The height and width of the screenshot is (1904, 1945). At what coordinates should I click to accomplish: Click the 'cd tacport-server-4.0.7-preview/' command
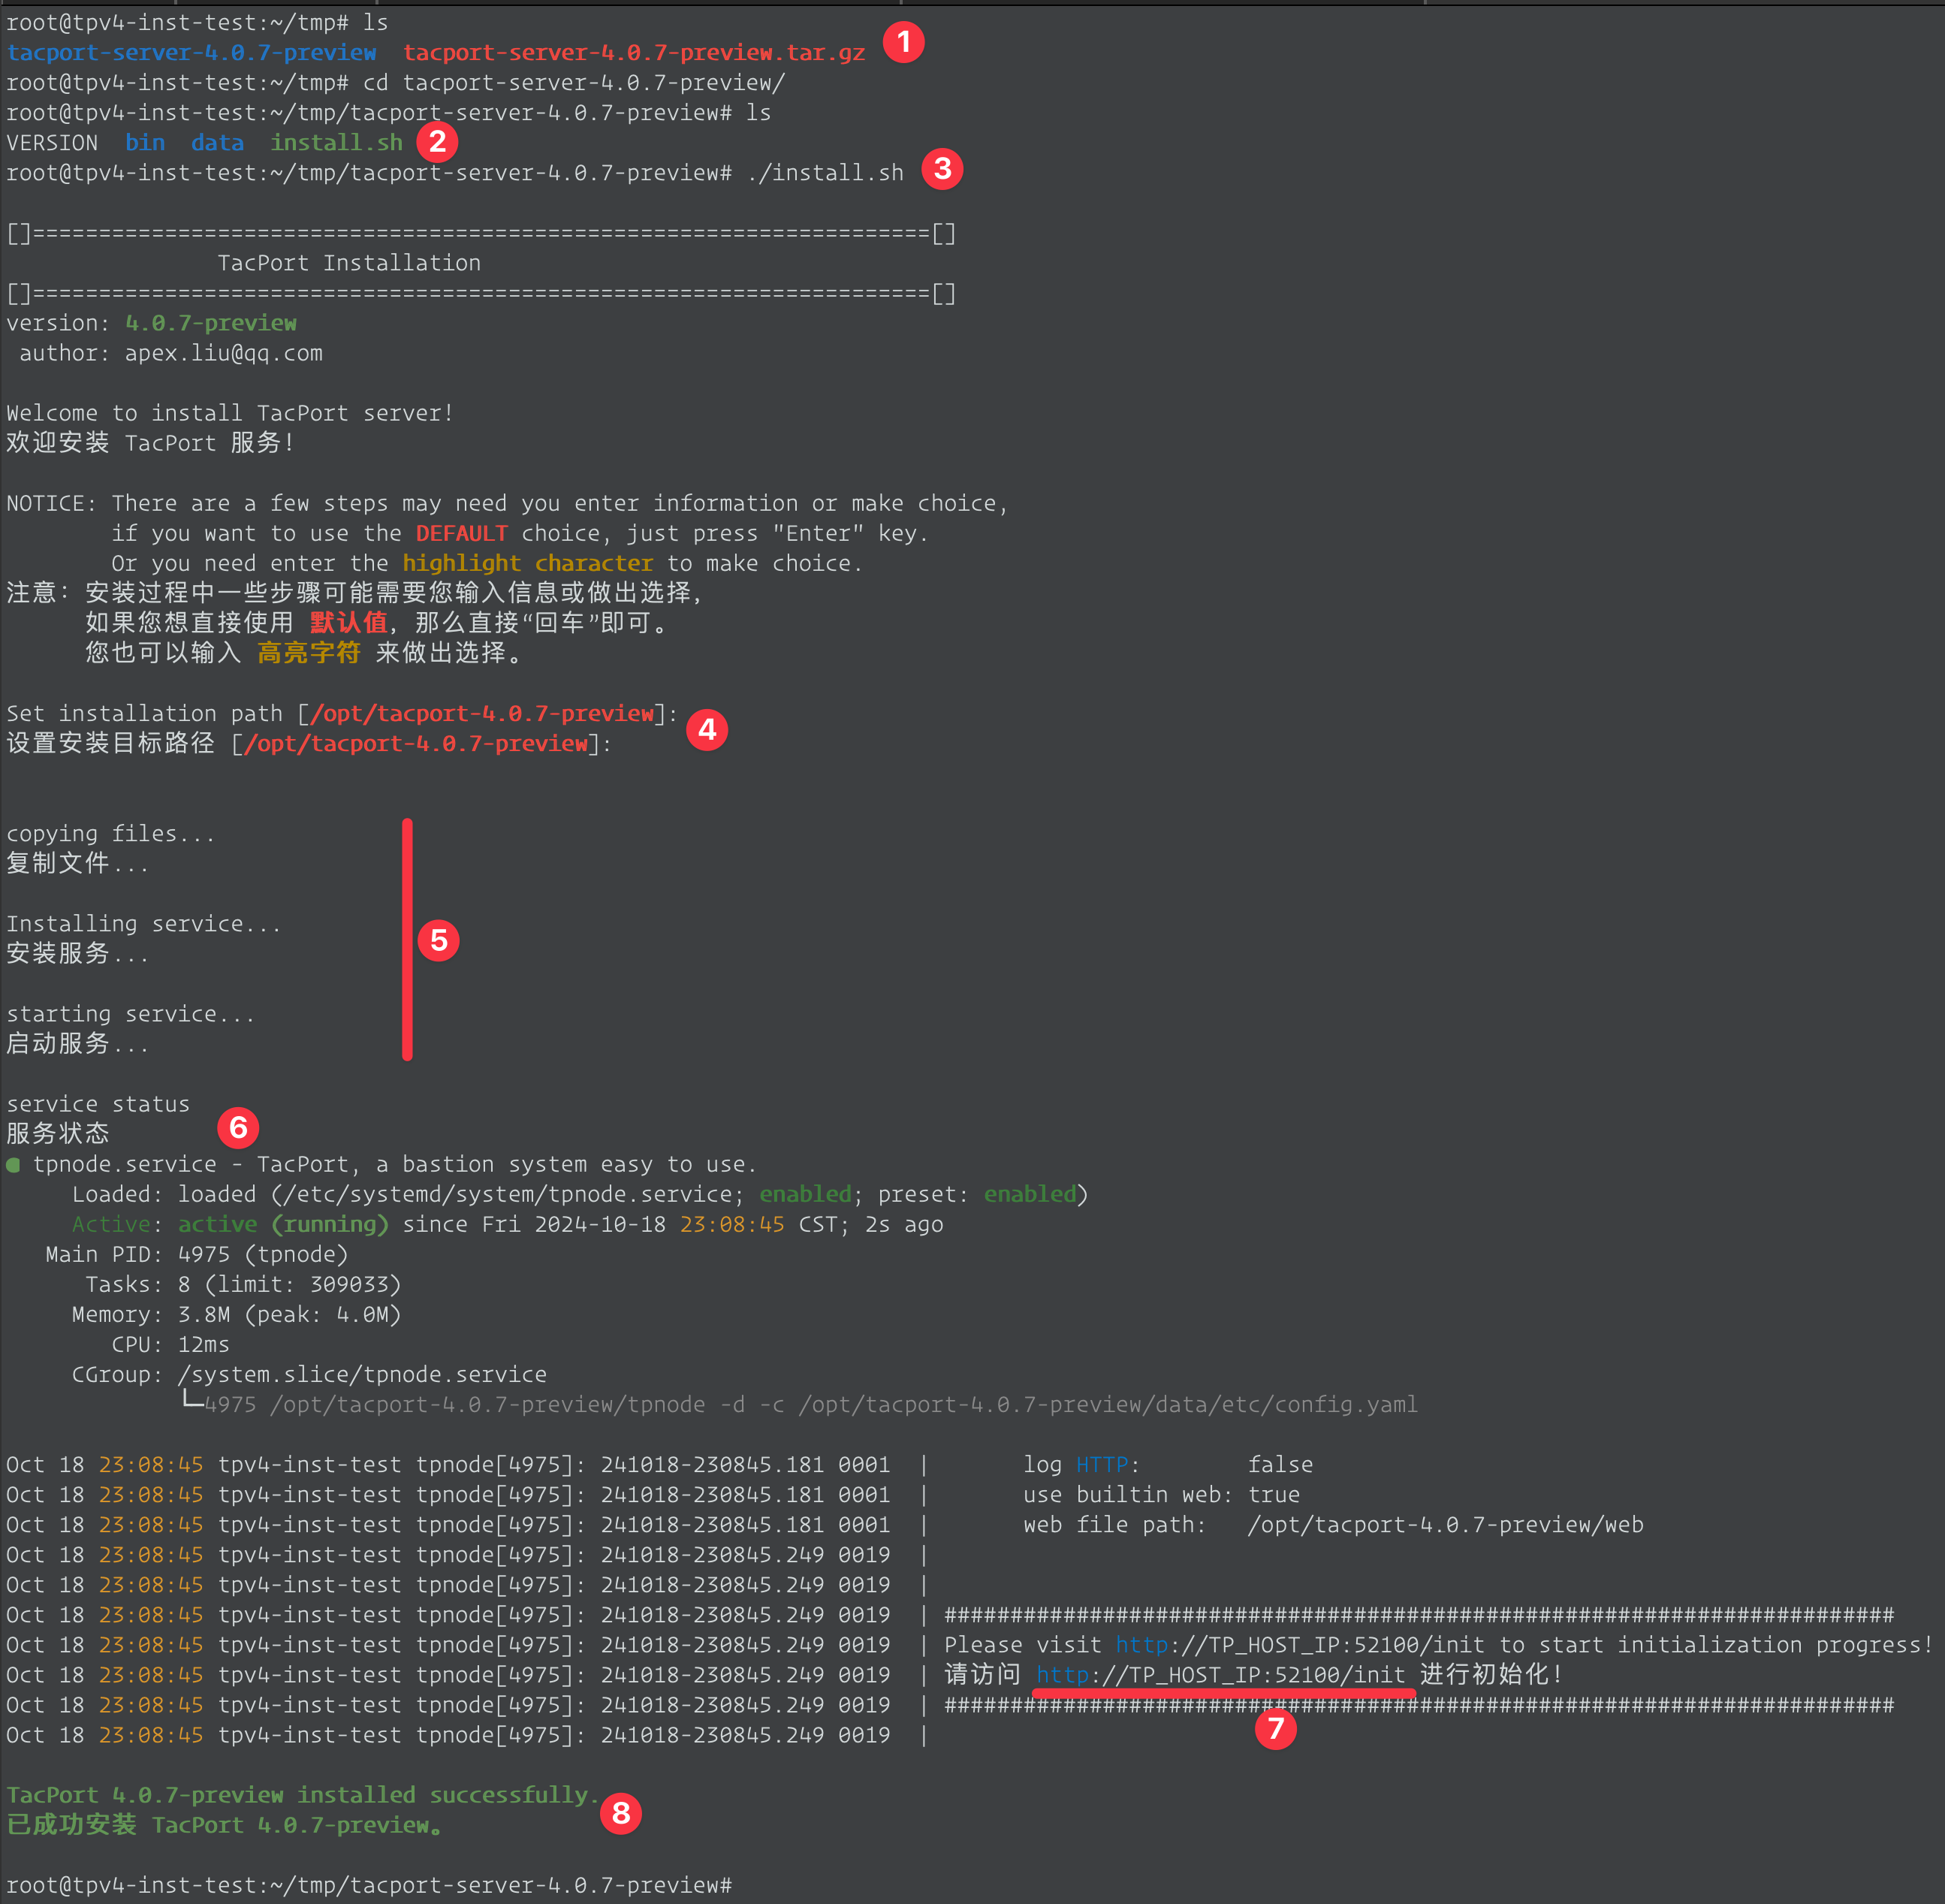tap(574, 83)
